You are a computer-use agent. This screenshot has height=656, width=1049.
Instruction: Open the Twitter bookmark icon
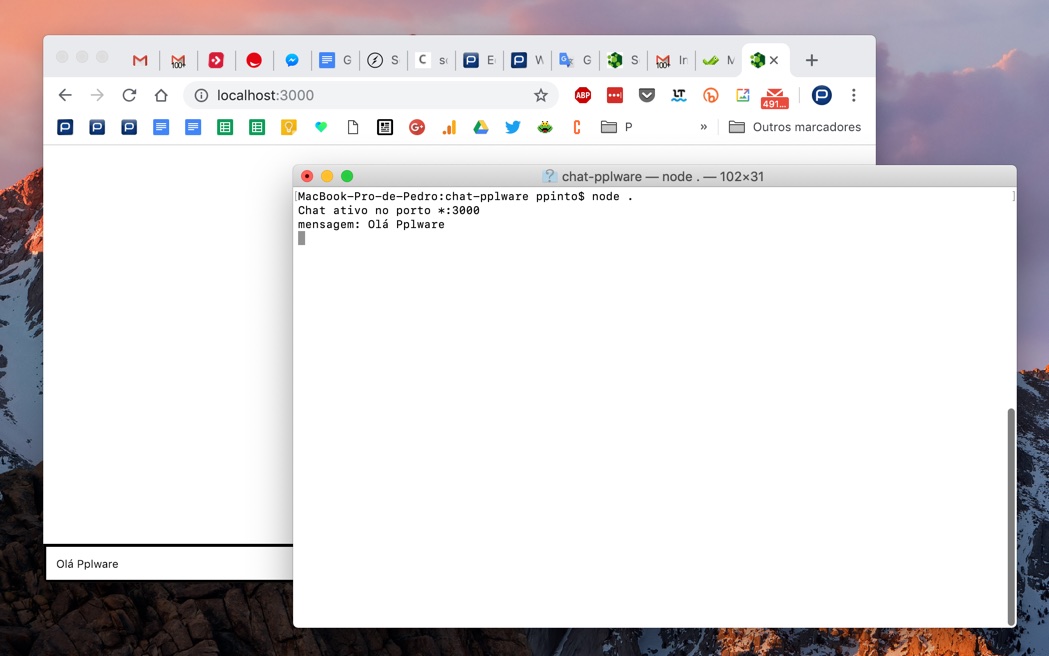[x=513, y=127]
